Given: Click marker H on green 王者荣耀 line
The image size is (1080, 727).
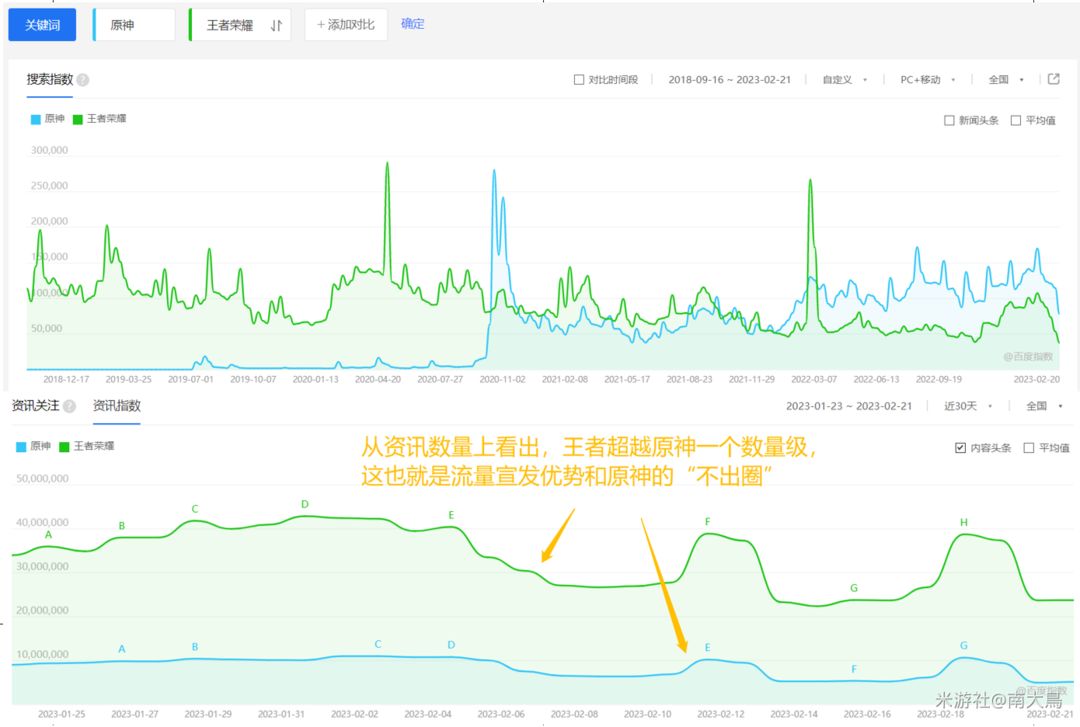Looking at the screenshot, I should tap(964, 522).
